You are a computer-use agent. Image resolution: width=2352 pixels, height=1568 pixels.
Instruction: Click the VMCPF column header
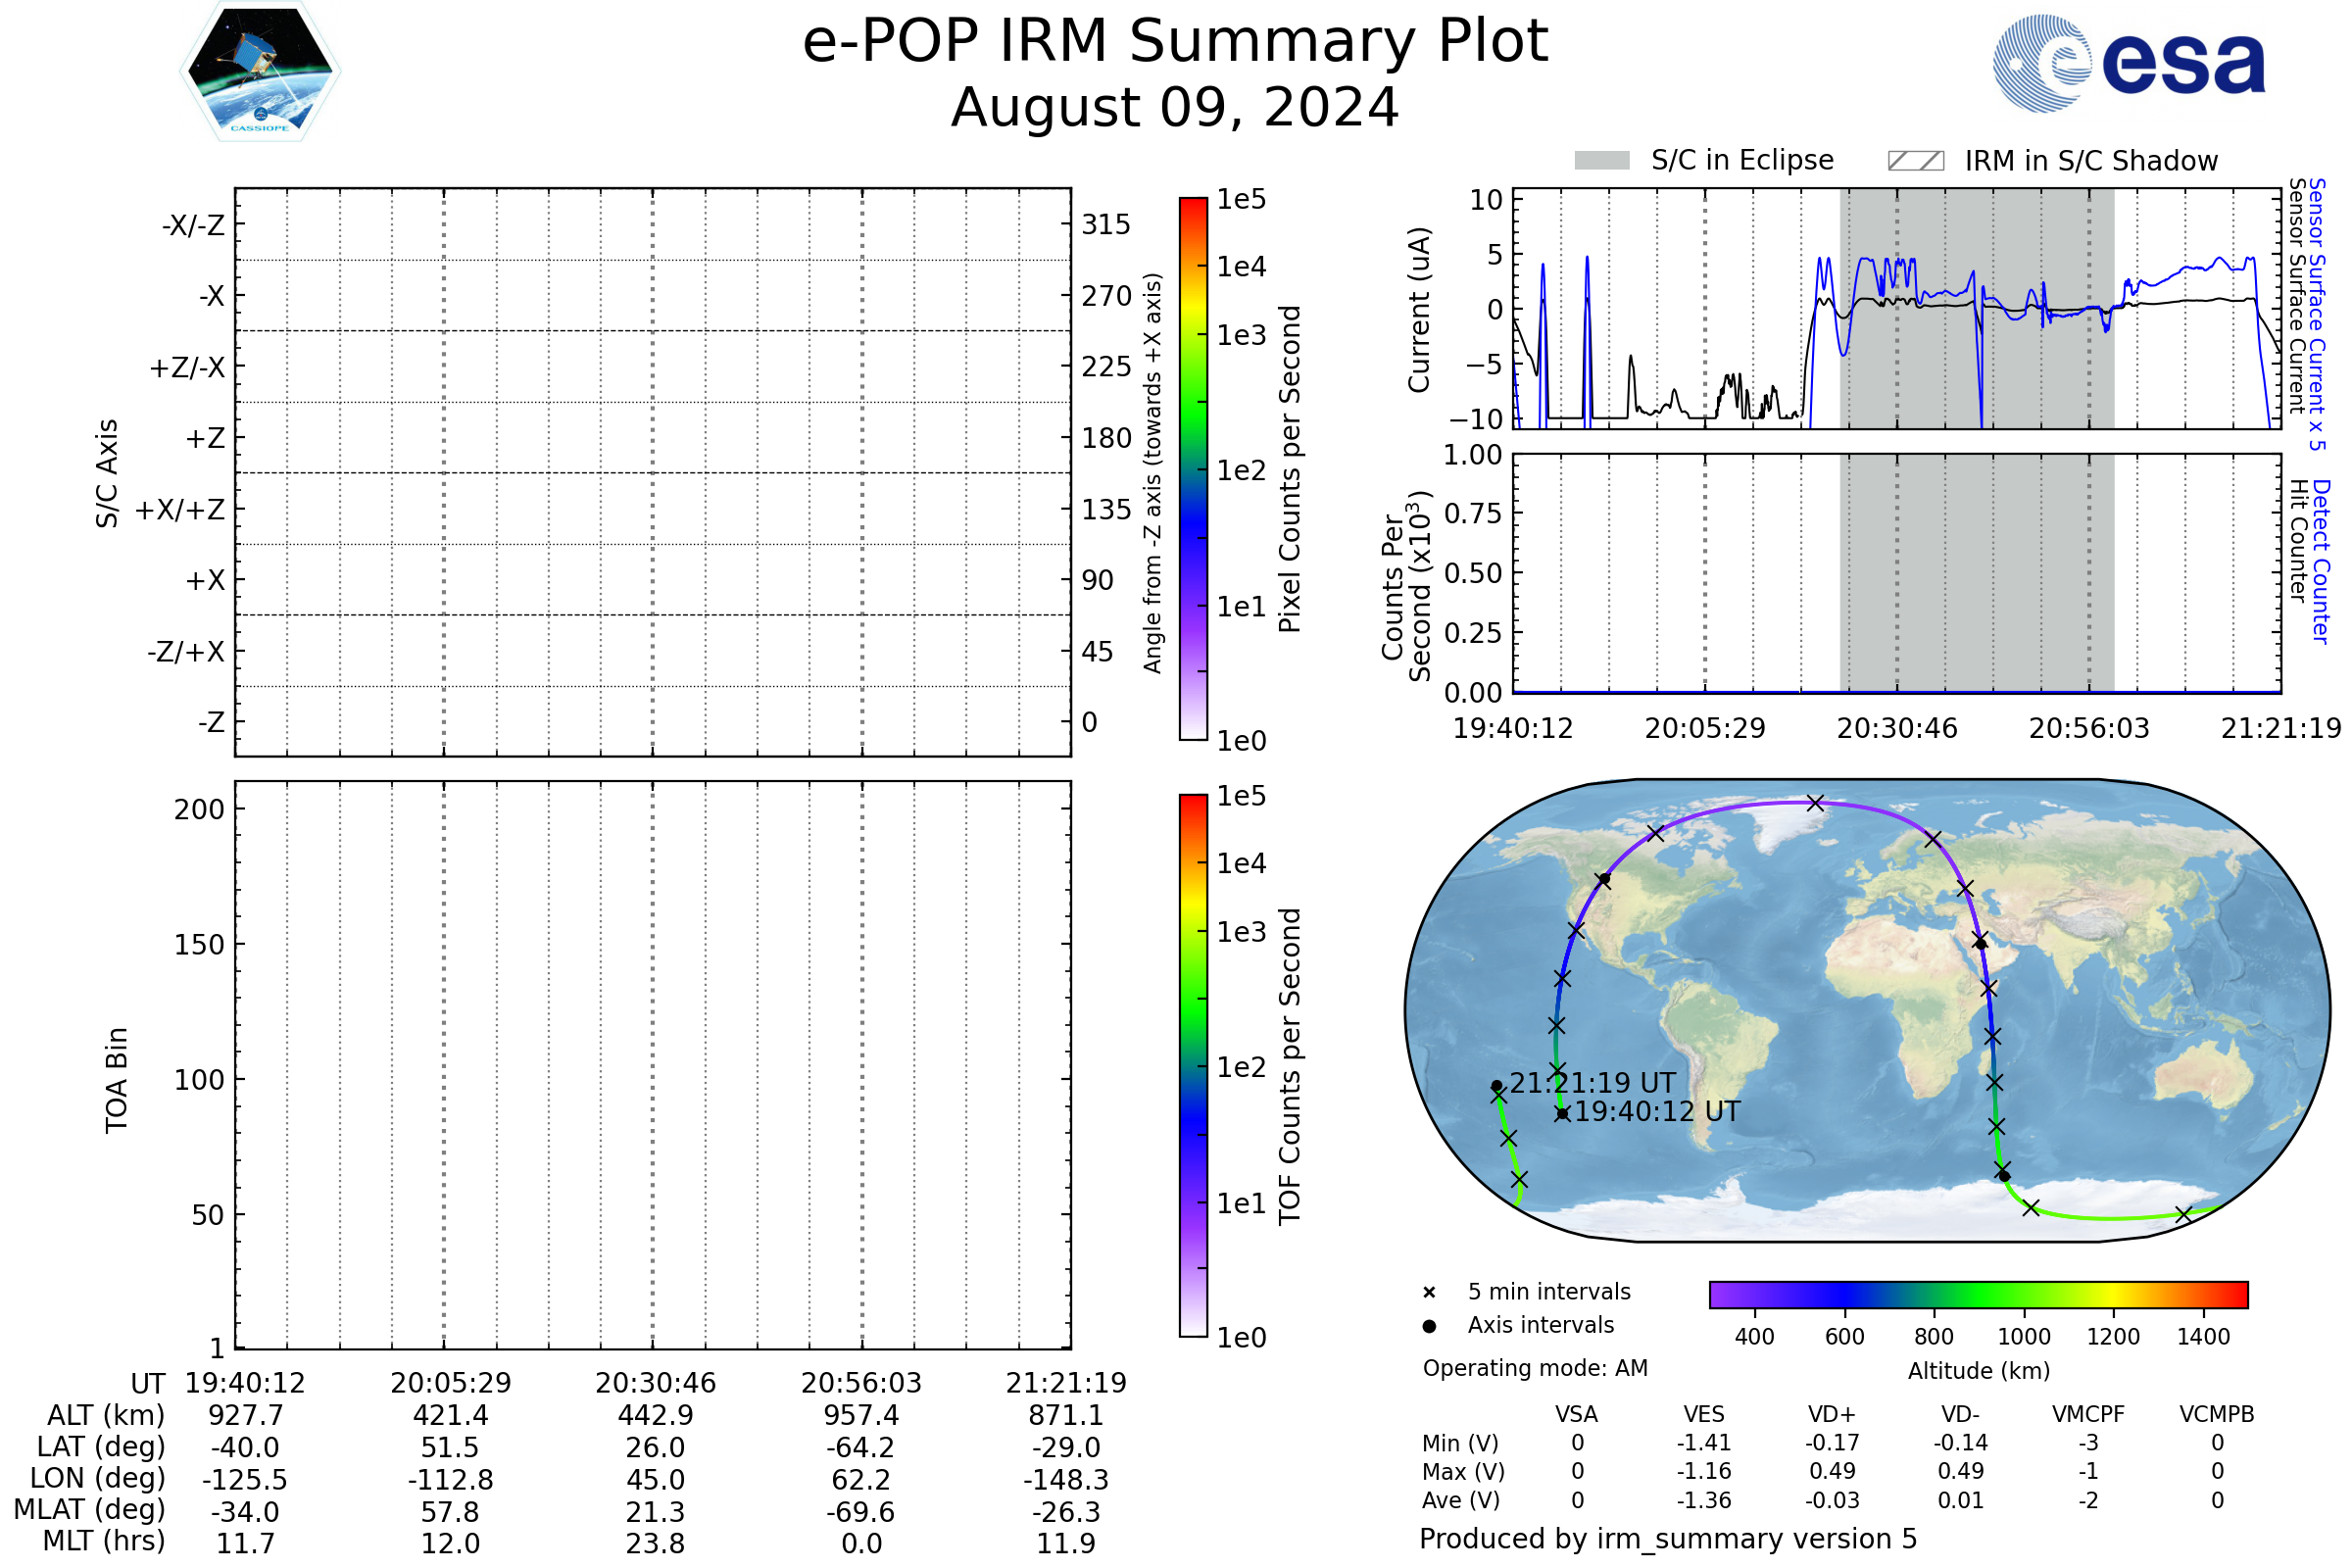point(2088,1414)
